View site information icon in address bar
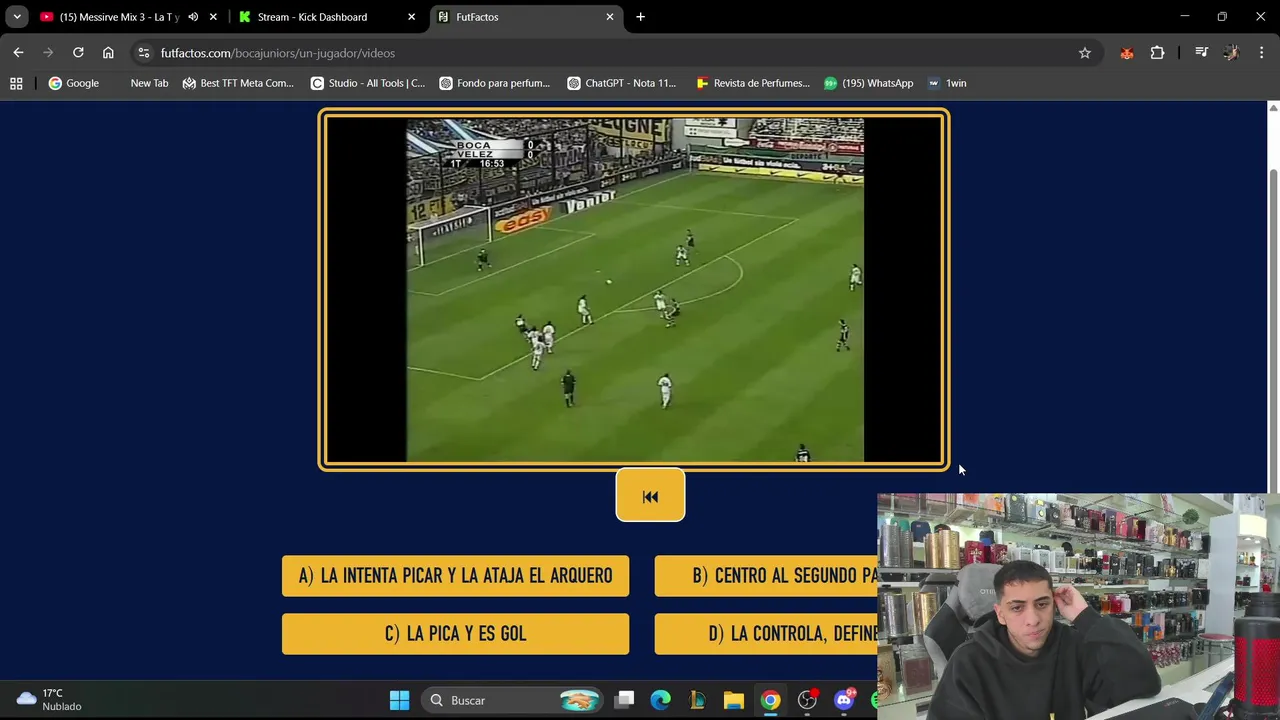The width and height of the screenshot is (1280, 720). coord(144,53)
